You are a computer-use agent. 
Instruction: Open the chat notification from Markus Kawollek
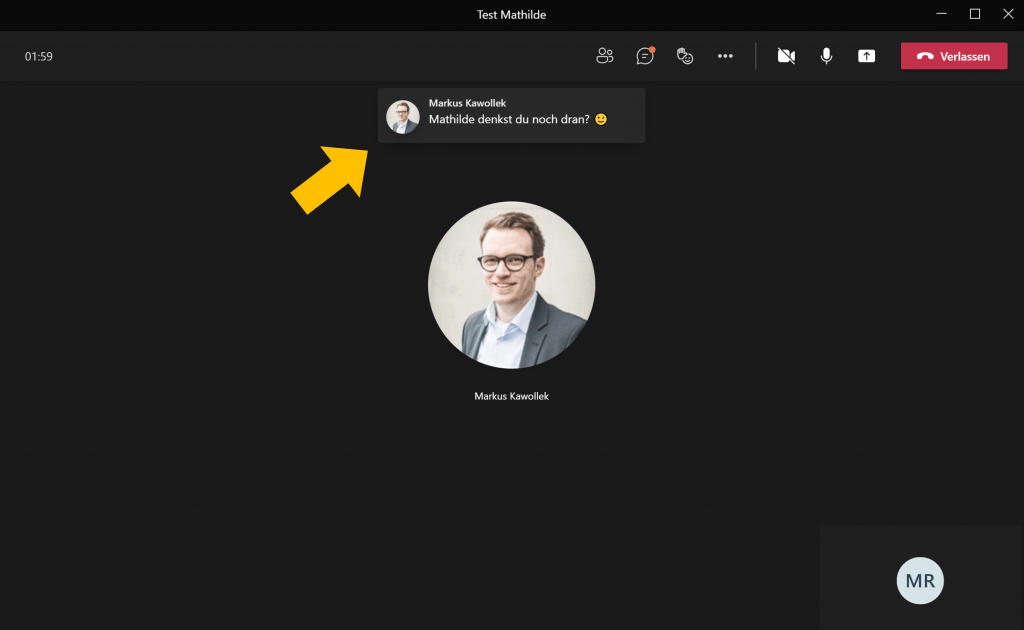(511, 115)
